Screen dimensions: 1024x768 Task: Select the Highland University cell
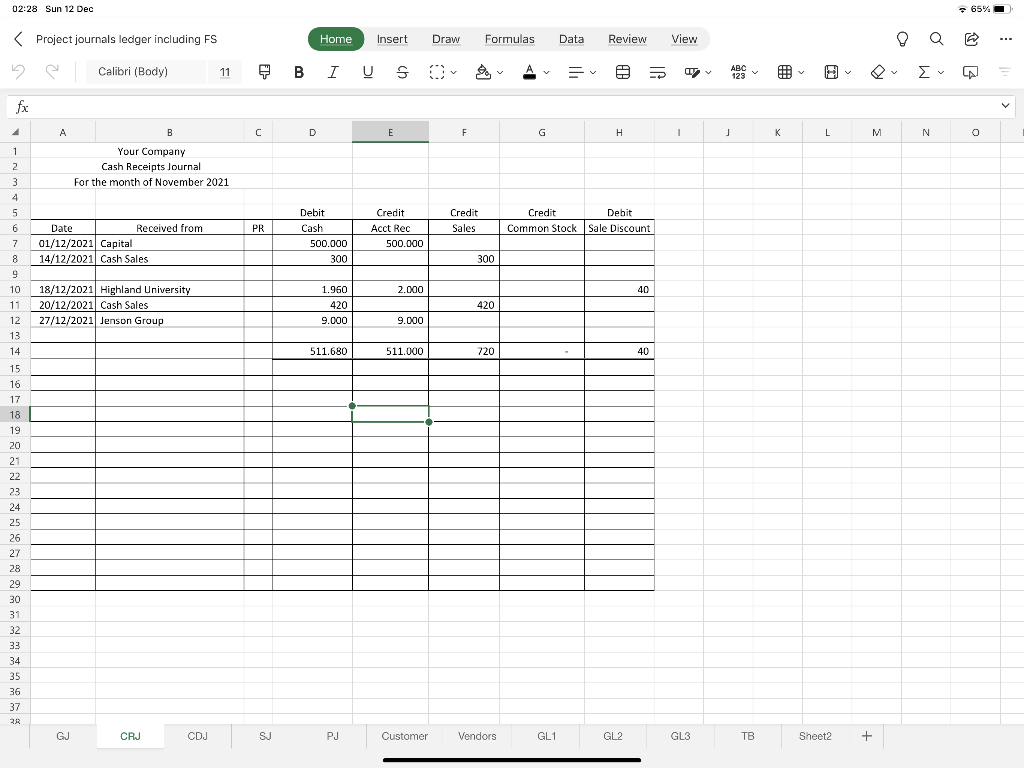tap(170, 289)
